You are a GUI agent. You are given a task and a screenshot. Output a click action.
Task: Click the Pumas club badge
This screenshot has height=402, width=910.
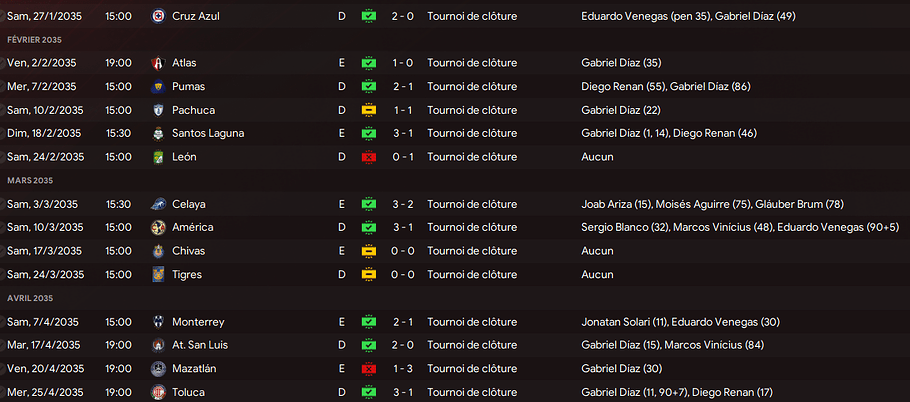157,86
